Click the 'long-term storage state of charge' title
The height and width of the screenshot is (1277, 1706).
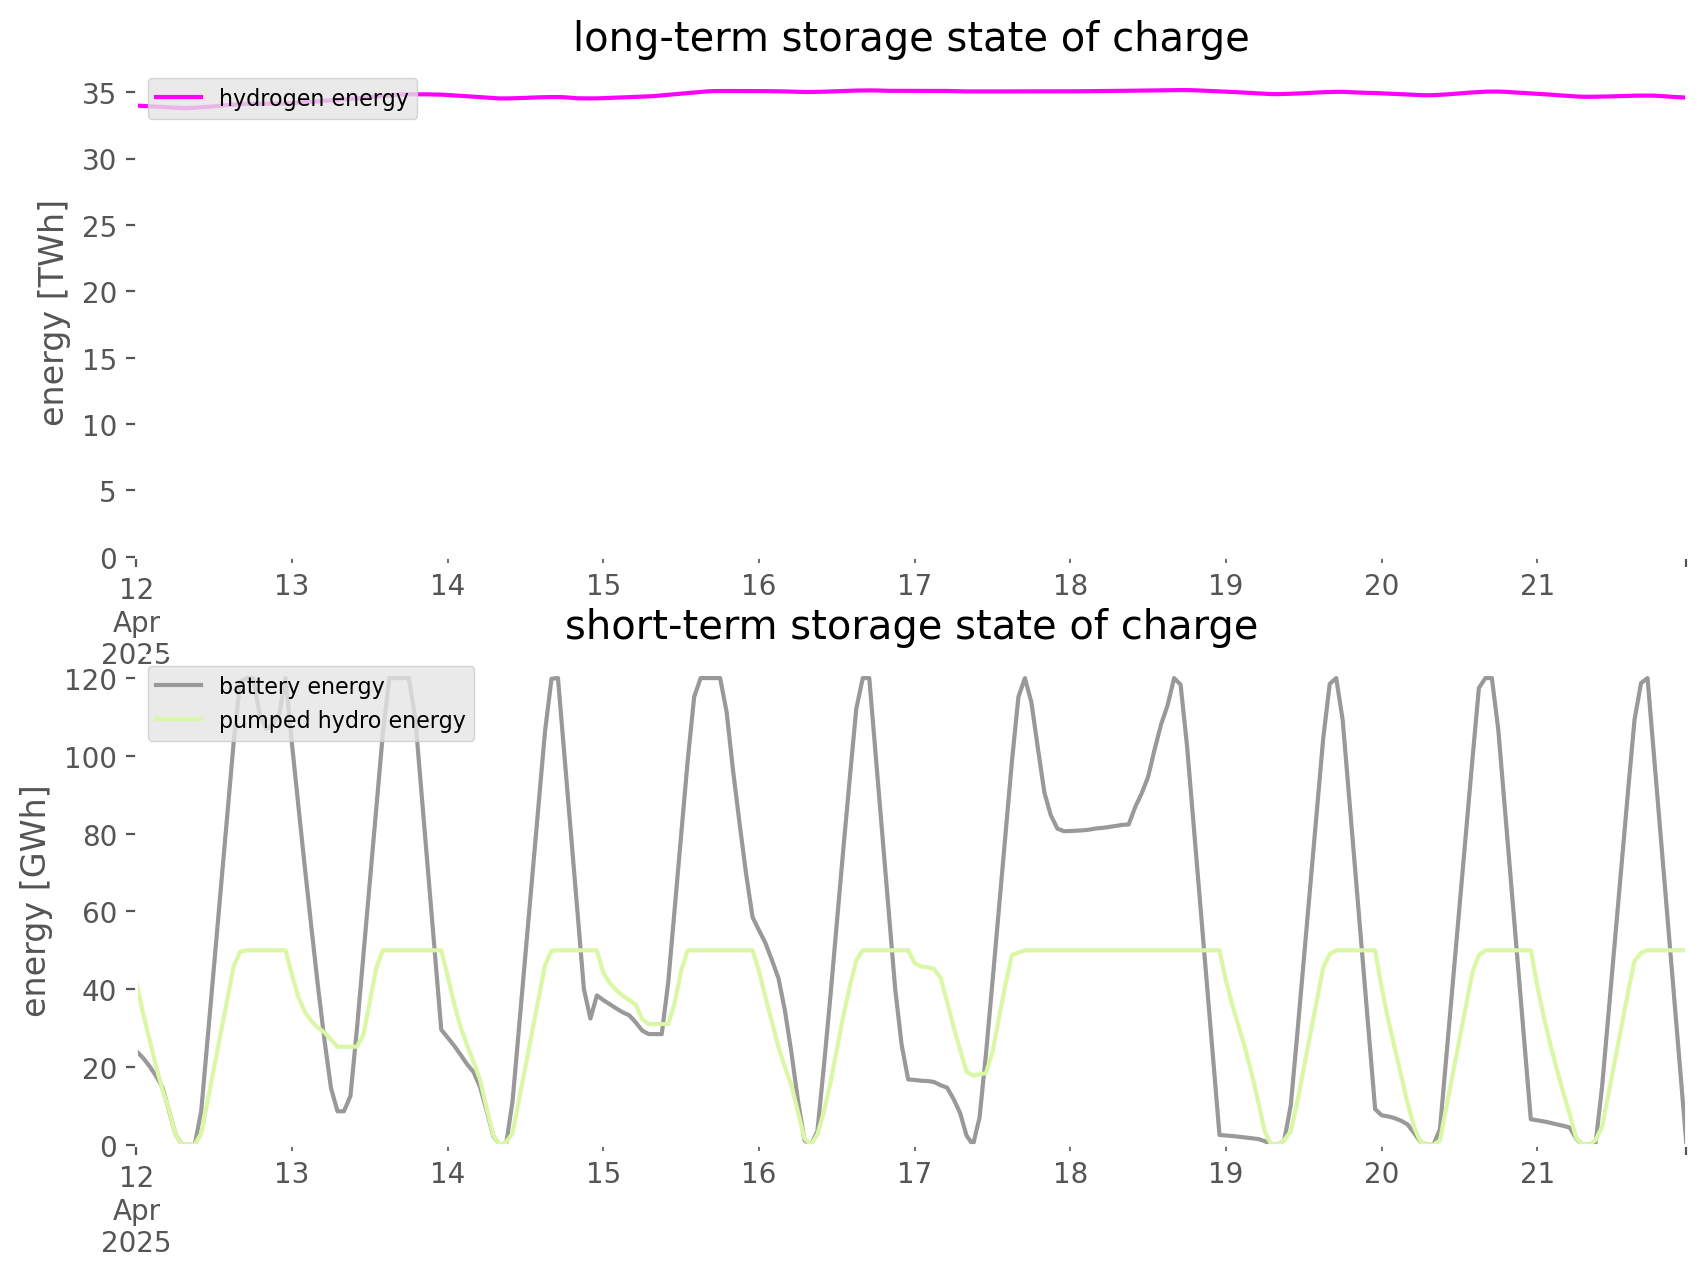coord(910,38)
